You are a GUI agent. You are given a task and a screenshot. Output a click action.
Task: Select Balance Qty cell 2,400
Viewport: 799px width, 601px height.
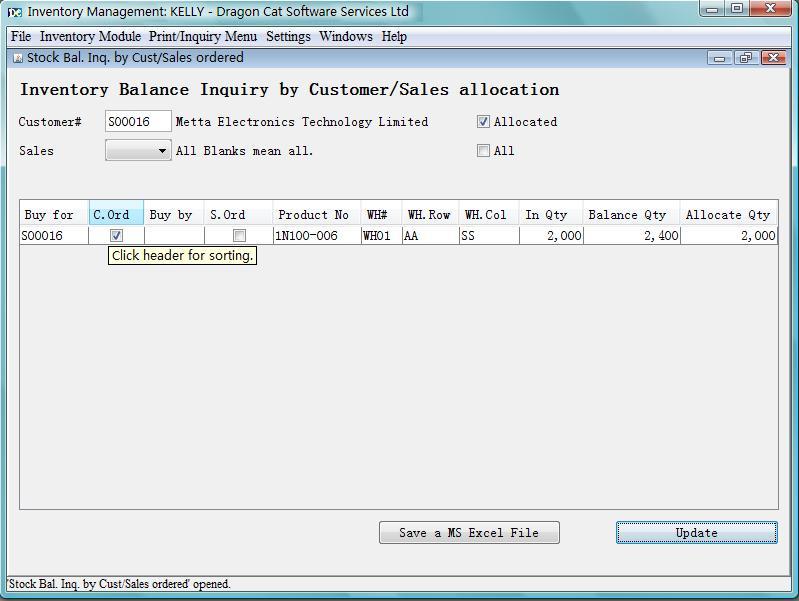click(x=632, y=236)
